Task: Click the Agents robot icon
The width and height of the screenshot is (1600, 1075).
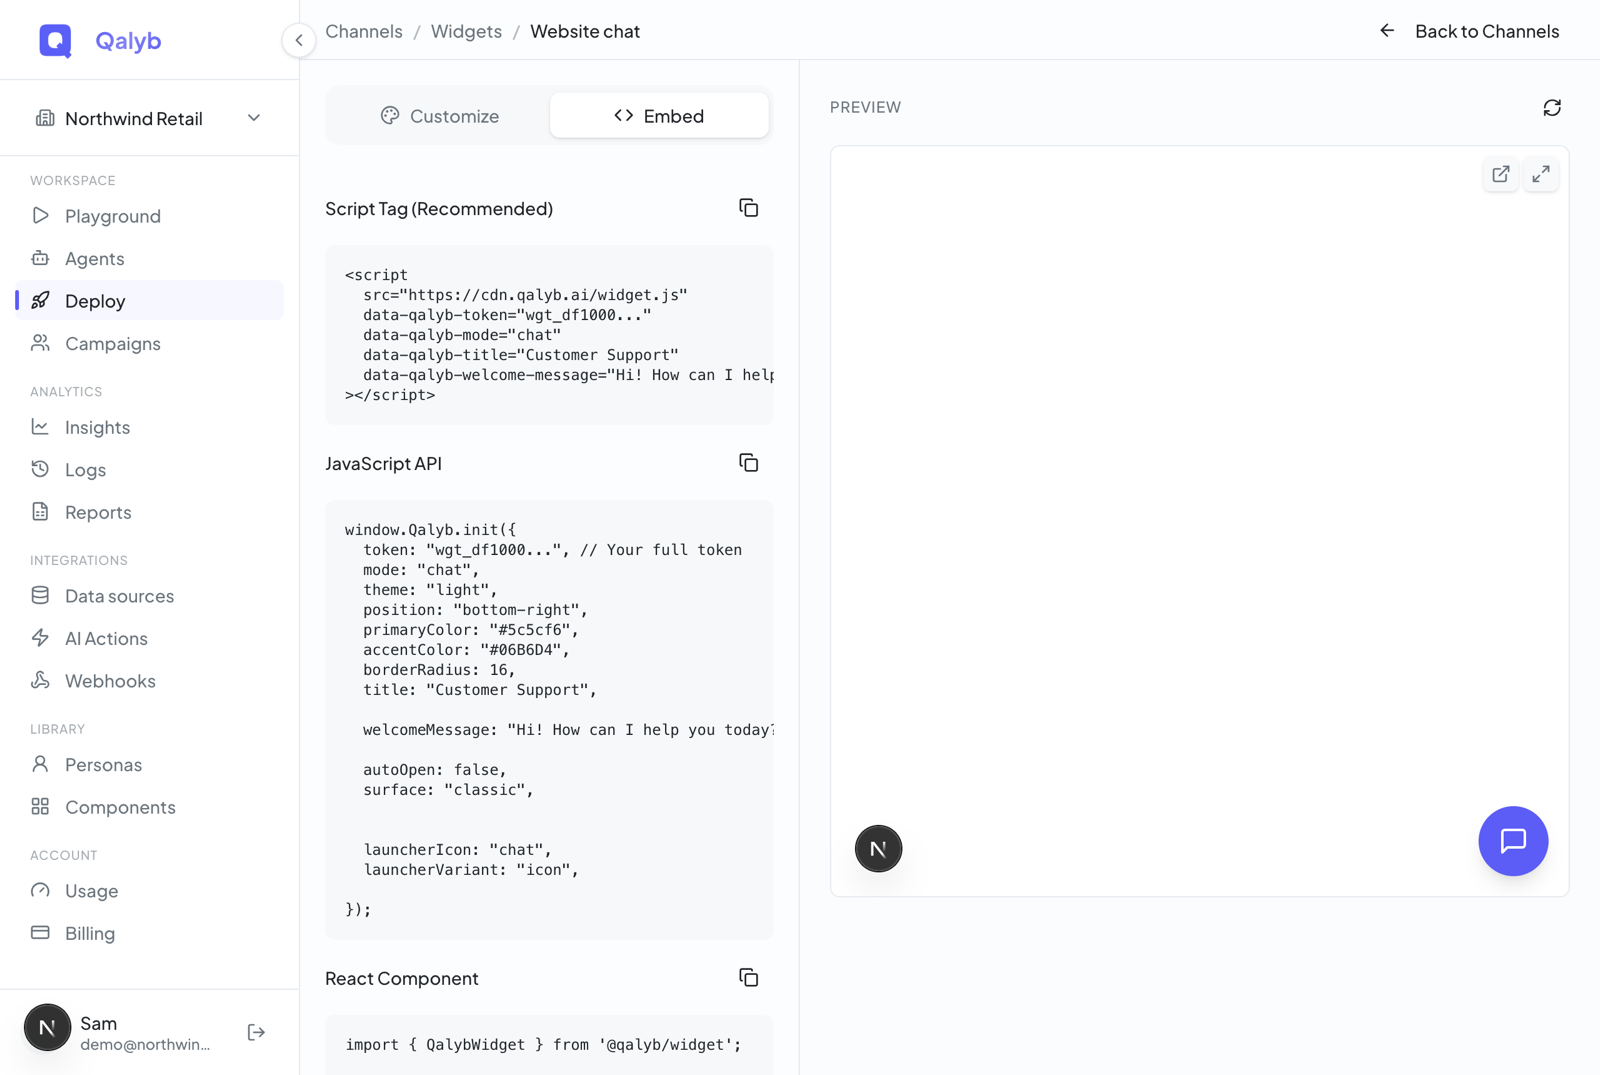Action: point(40,258)
